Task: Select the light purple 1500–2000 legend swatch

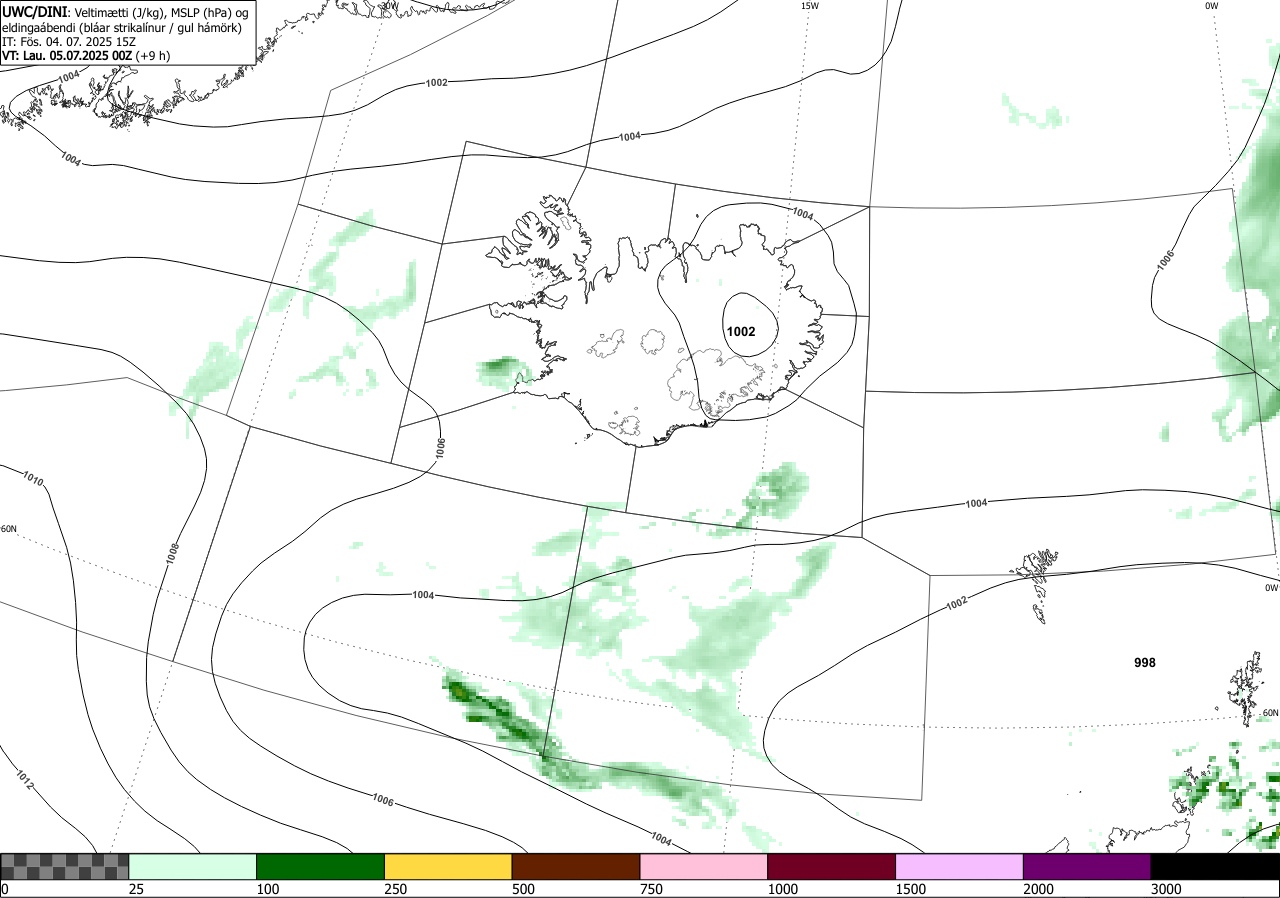Action: pos(960,866)
